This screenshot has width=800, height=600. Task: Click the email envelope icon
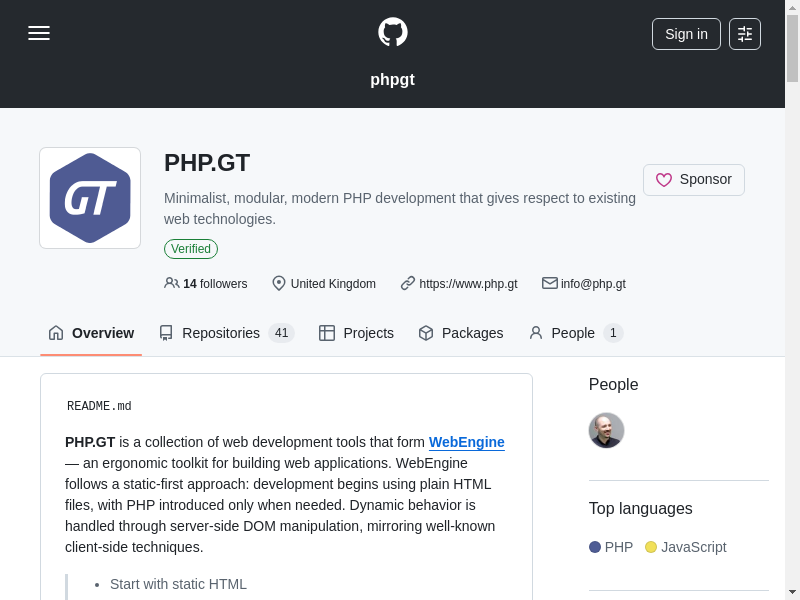[550, 283]
